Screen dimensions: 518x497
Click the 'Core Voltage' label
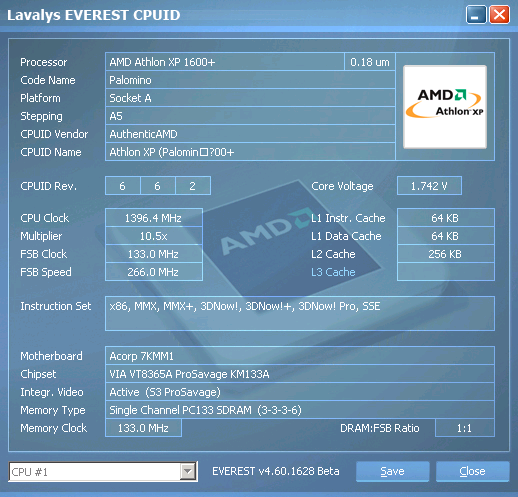point(342,186)
